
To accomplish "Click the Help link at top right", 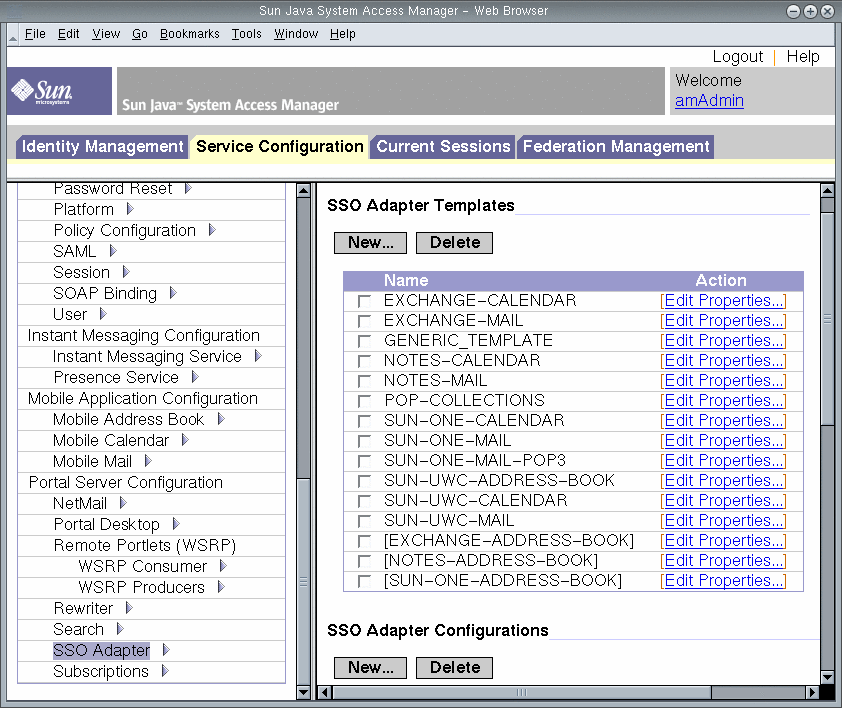I will pos(803,56).
